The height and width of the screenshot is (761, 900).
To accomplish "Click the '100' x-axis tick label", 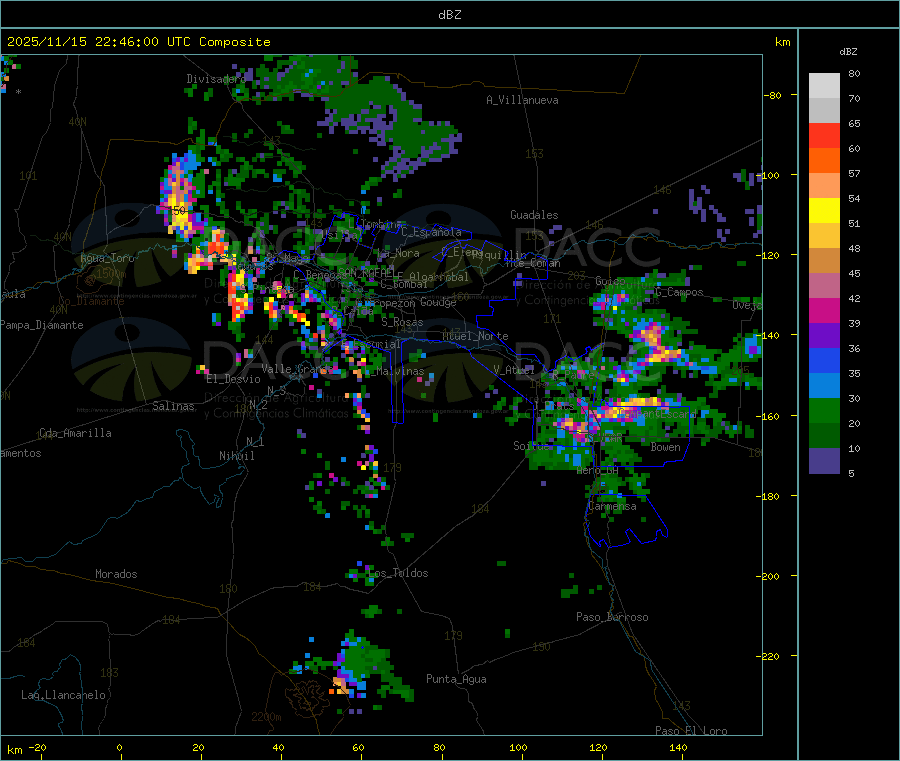I will 518,747.
